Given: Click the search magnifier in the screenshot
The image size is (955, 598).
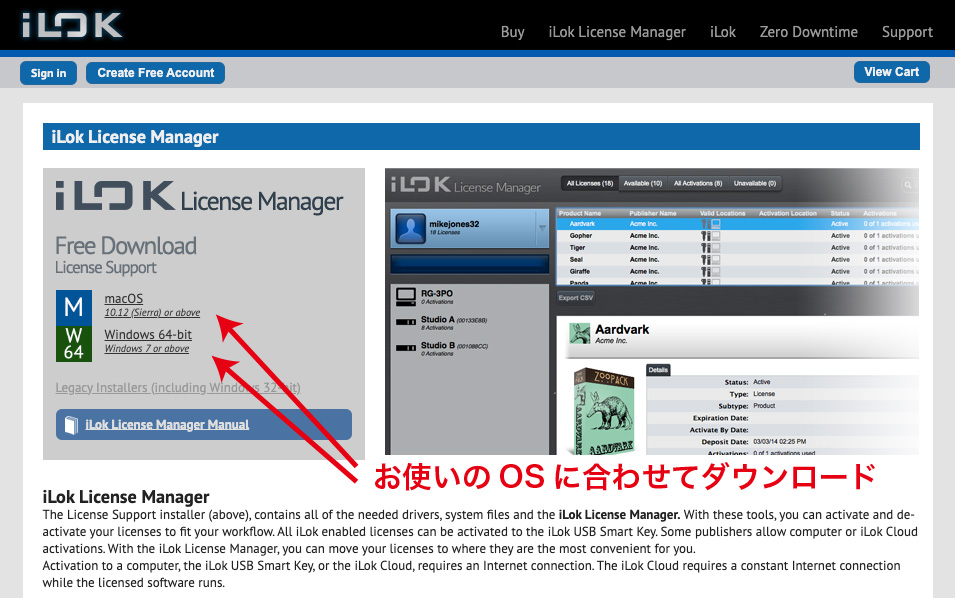Looking at the screenshot, I should pos(908,185).
